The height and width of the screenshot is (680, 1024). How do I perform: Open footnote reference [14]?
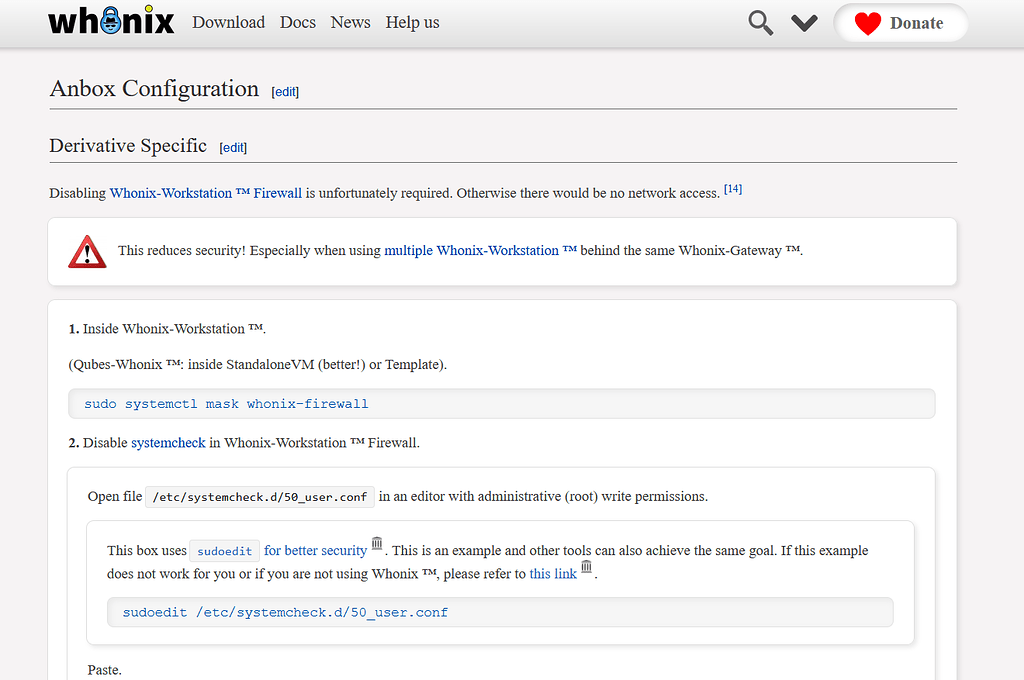pos(733,188)
